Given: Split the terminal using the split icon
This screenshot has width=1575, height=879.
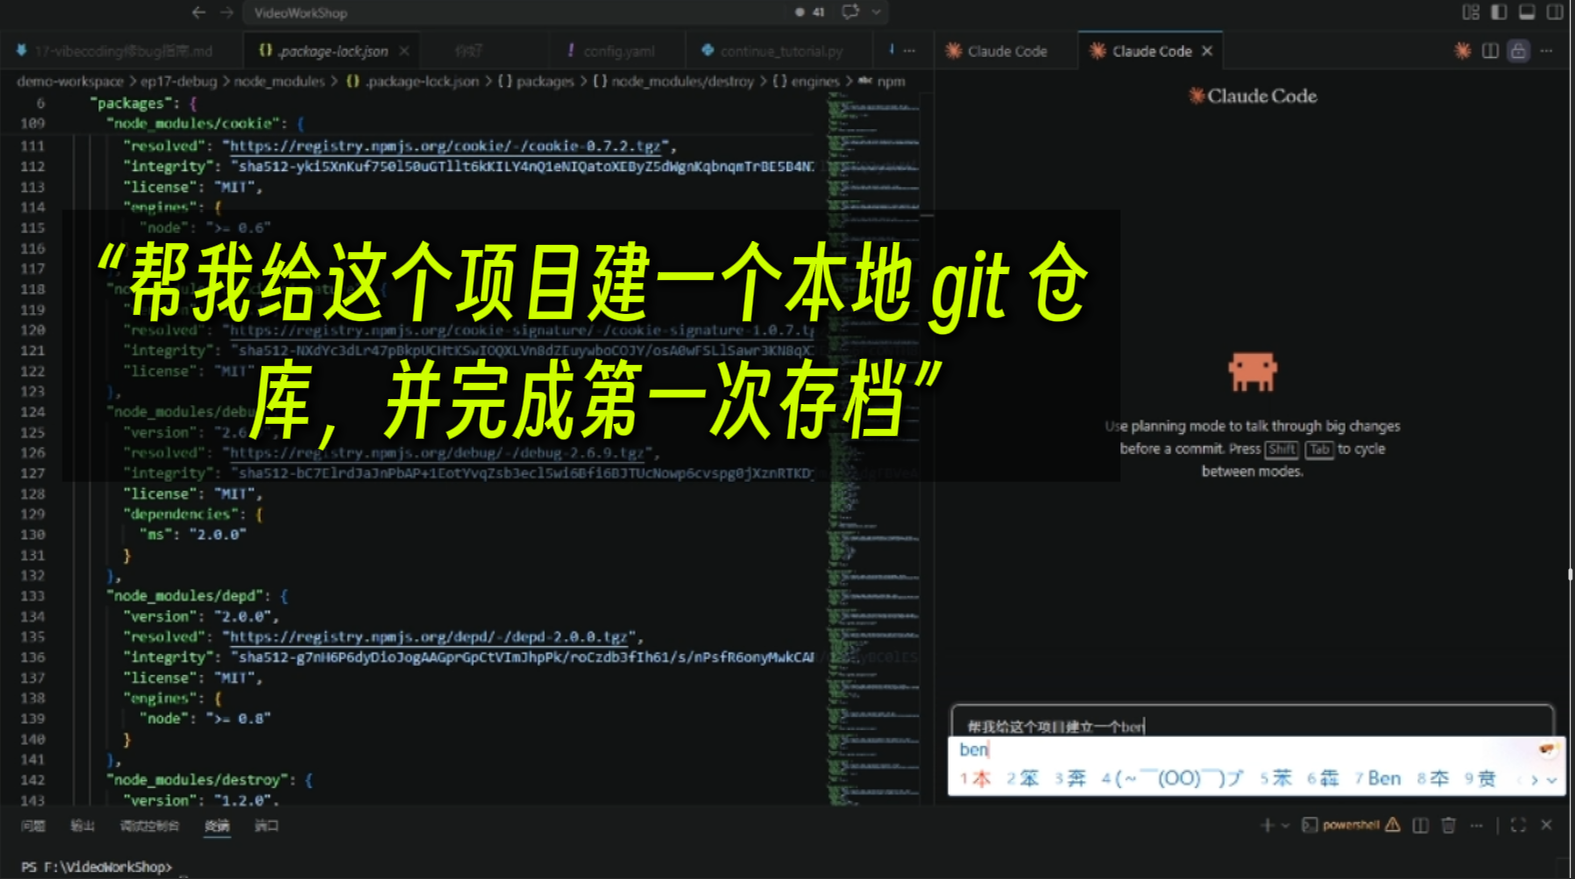Looking at the screenshot, I should tap(1420, 825).
